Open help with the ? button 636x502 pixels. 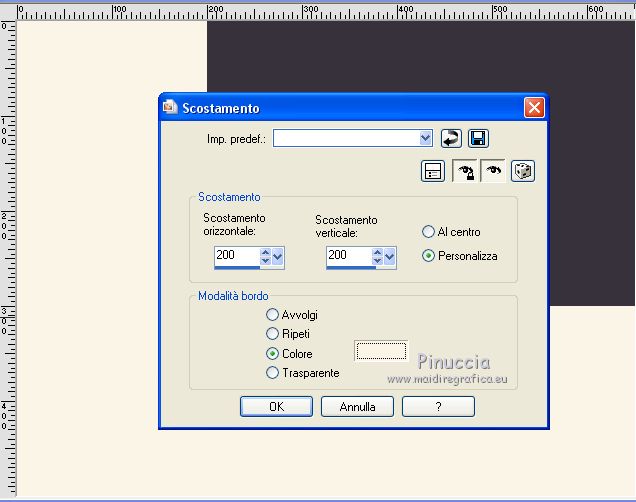click(x=438, y=406)
